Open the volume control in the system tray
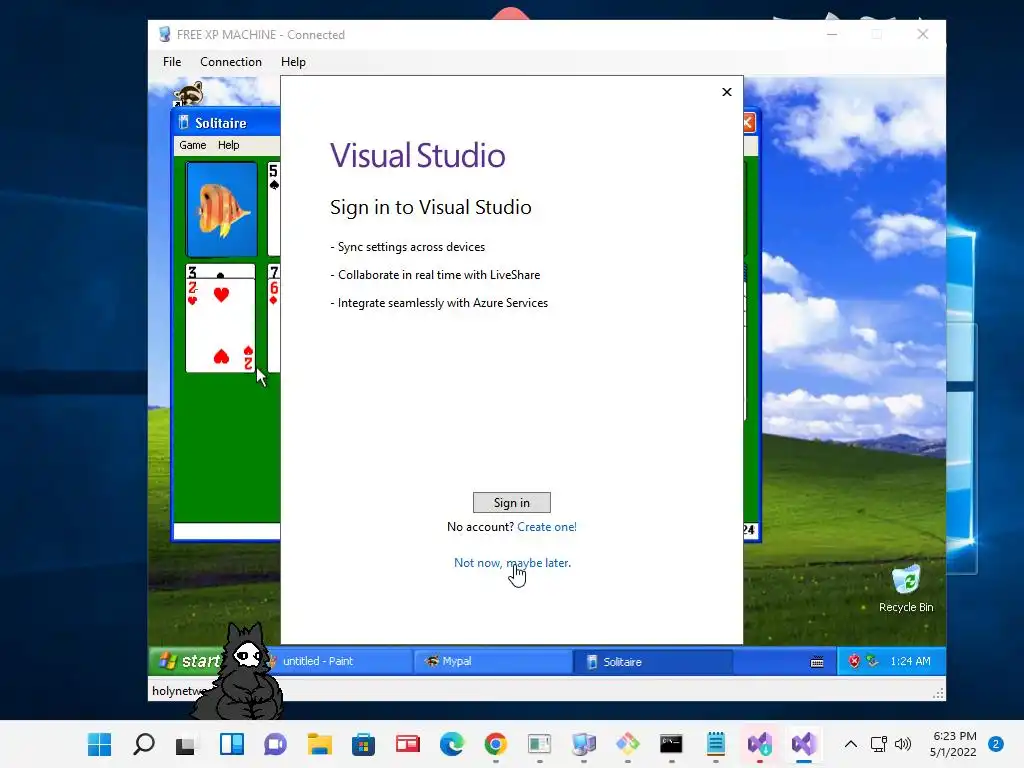Image resolution: width=1024 pixels, height=768 pixels. pos(903,744)
